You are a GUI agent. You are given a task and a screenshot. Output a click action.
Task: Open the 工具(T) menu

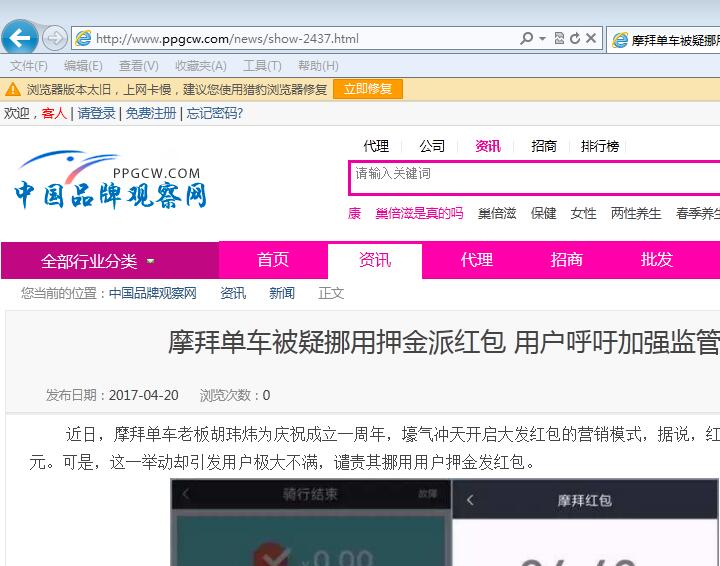coord(262,66)
